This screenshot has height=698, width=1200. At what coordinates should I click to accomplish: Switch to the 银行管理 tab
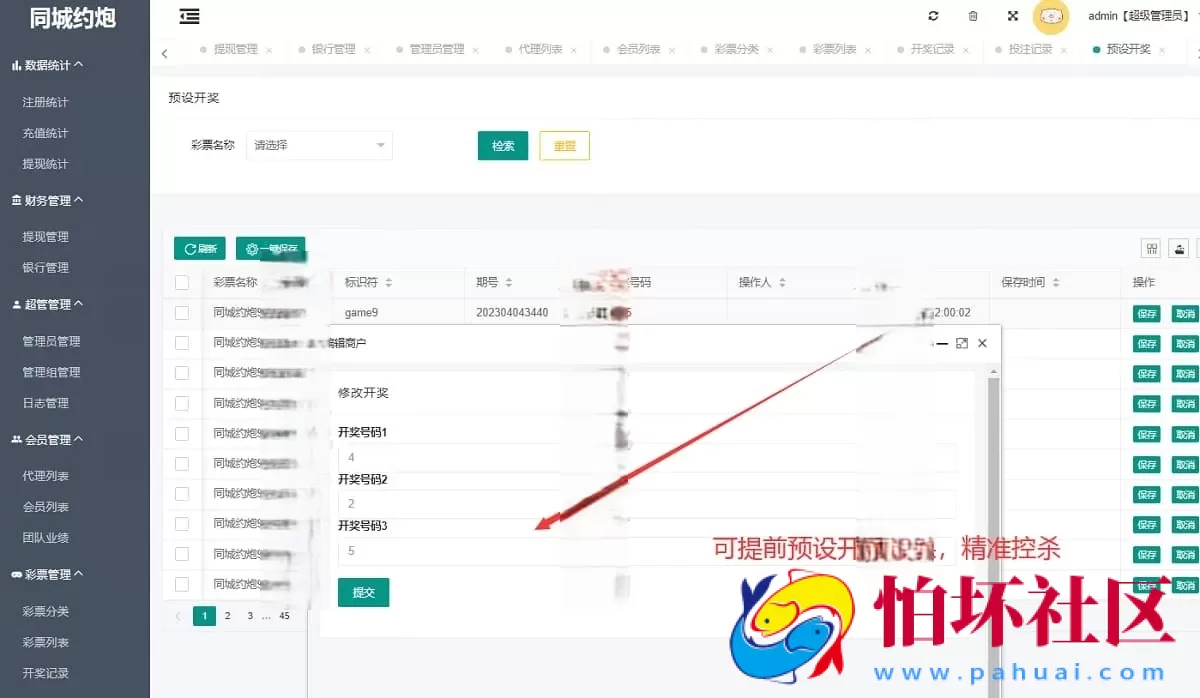[336, 47]
